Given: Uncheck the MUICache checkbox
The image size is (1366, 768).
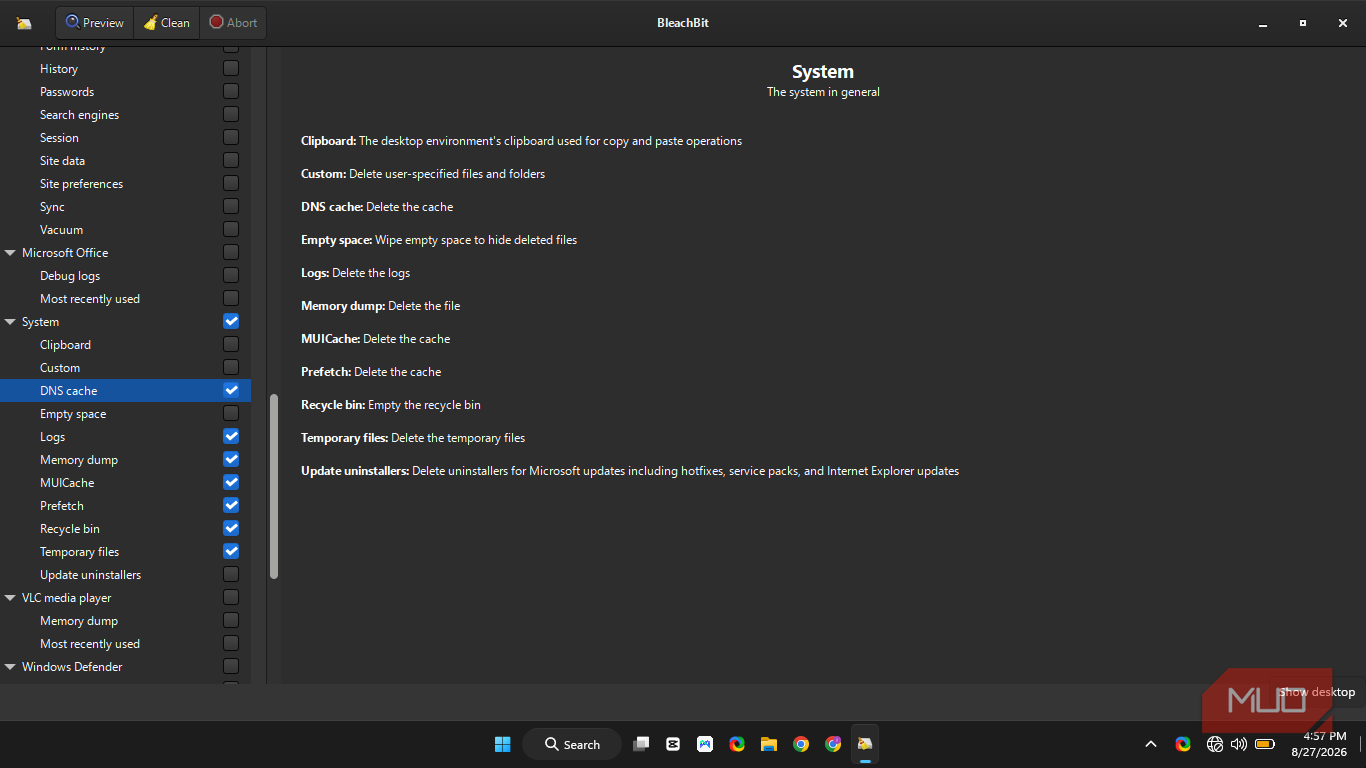Looking at the screenshot, I should tap(231, 482).
